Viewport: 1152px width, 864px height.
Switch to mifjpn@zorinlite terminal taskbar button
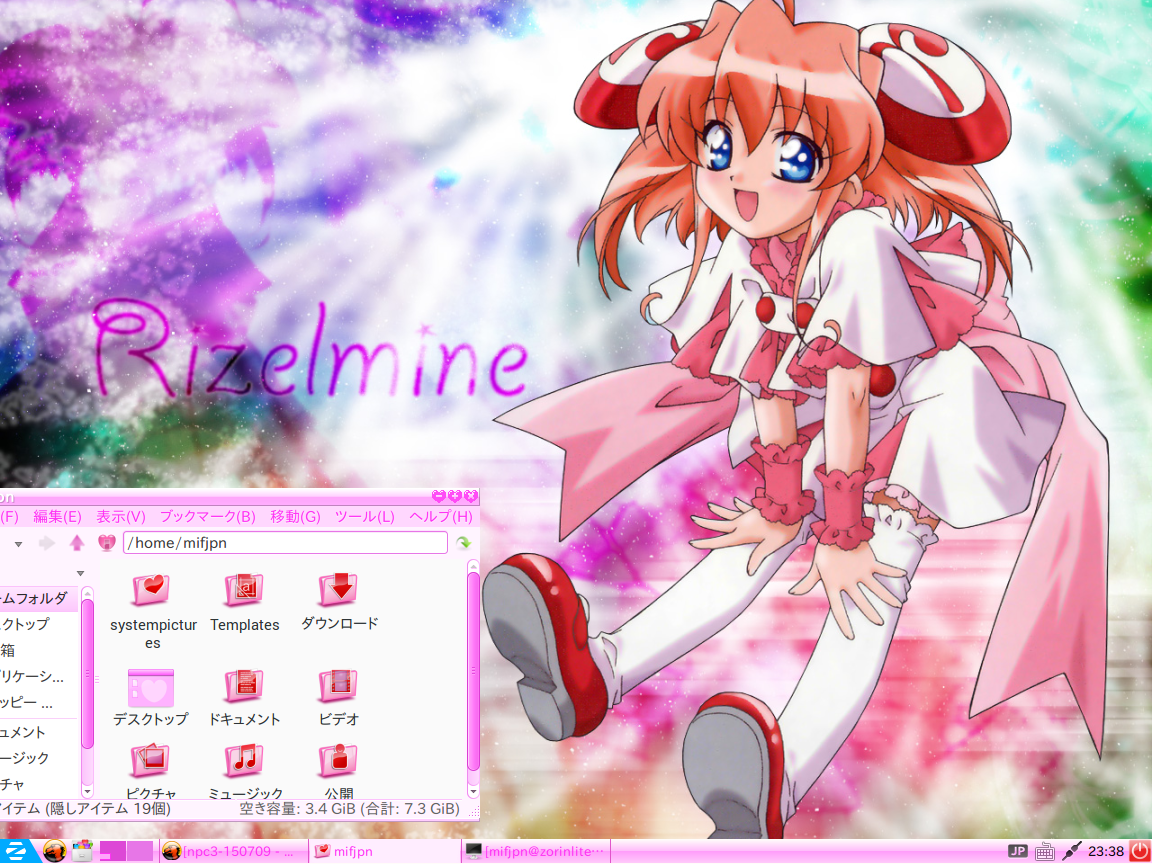click(x=536, y=852)
